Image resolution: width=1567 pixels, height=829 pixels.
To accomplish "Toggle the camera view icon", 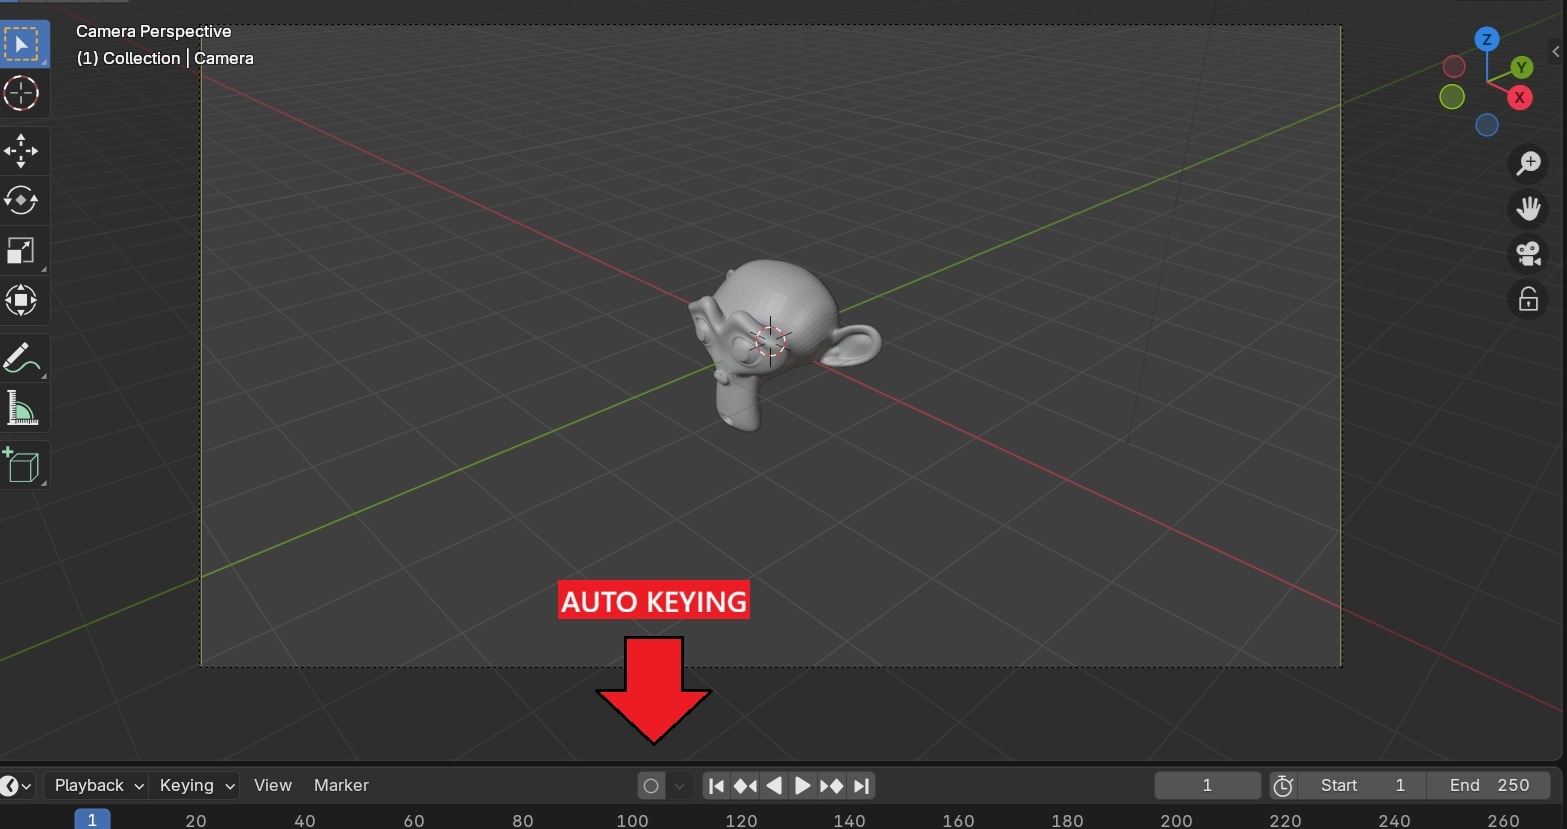I will (1528, 253).
